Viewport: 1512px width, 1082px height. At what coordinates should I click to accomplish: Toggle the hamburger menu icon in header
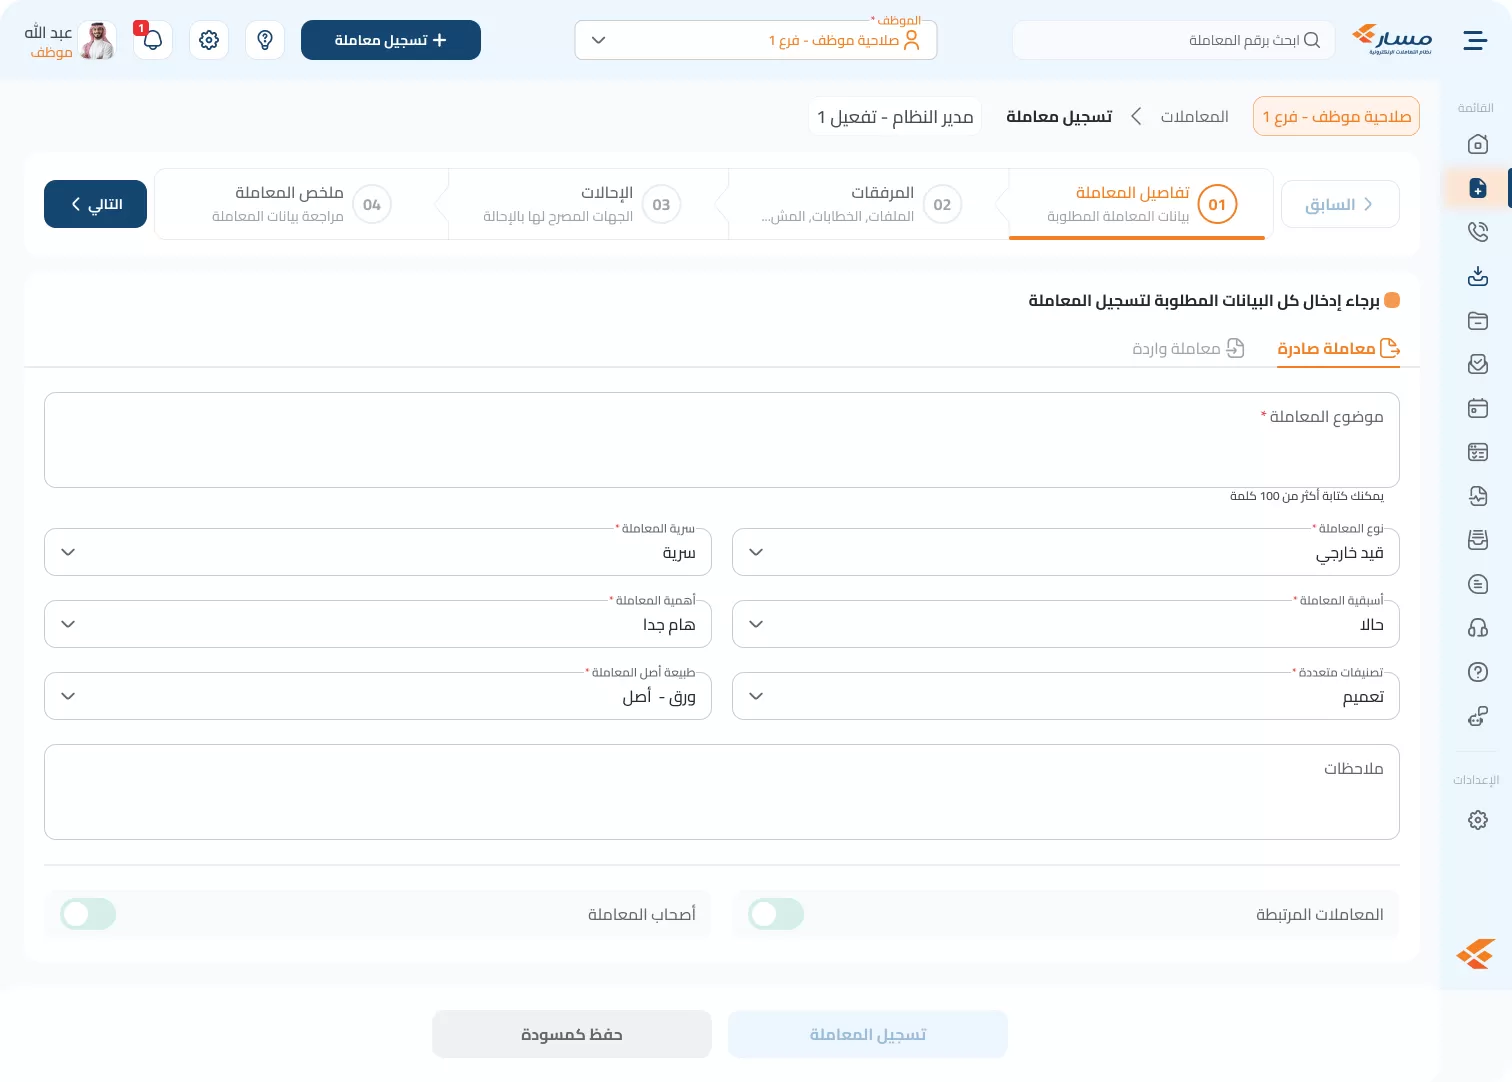pyautogui.click(x=1475, y=40)
